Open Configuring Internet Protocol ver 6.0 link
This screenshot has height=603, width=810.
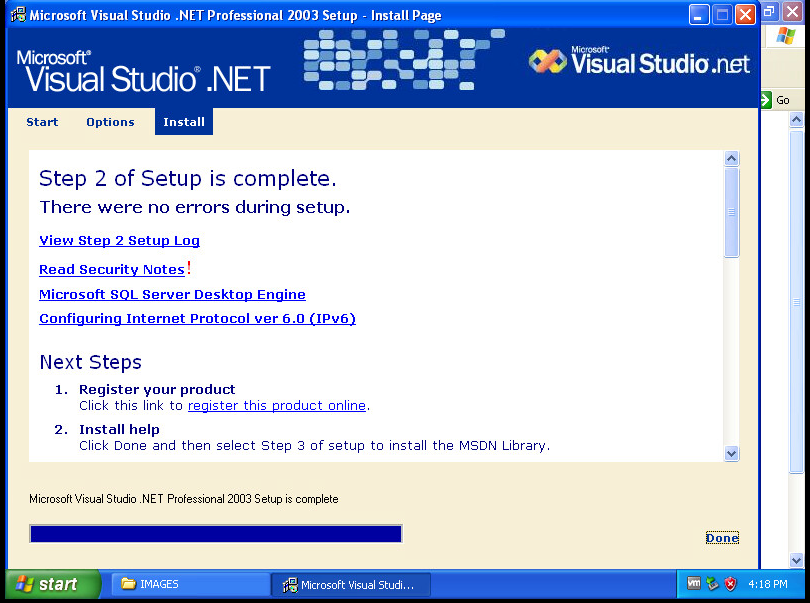click(197, 319)
